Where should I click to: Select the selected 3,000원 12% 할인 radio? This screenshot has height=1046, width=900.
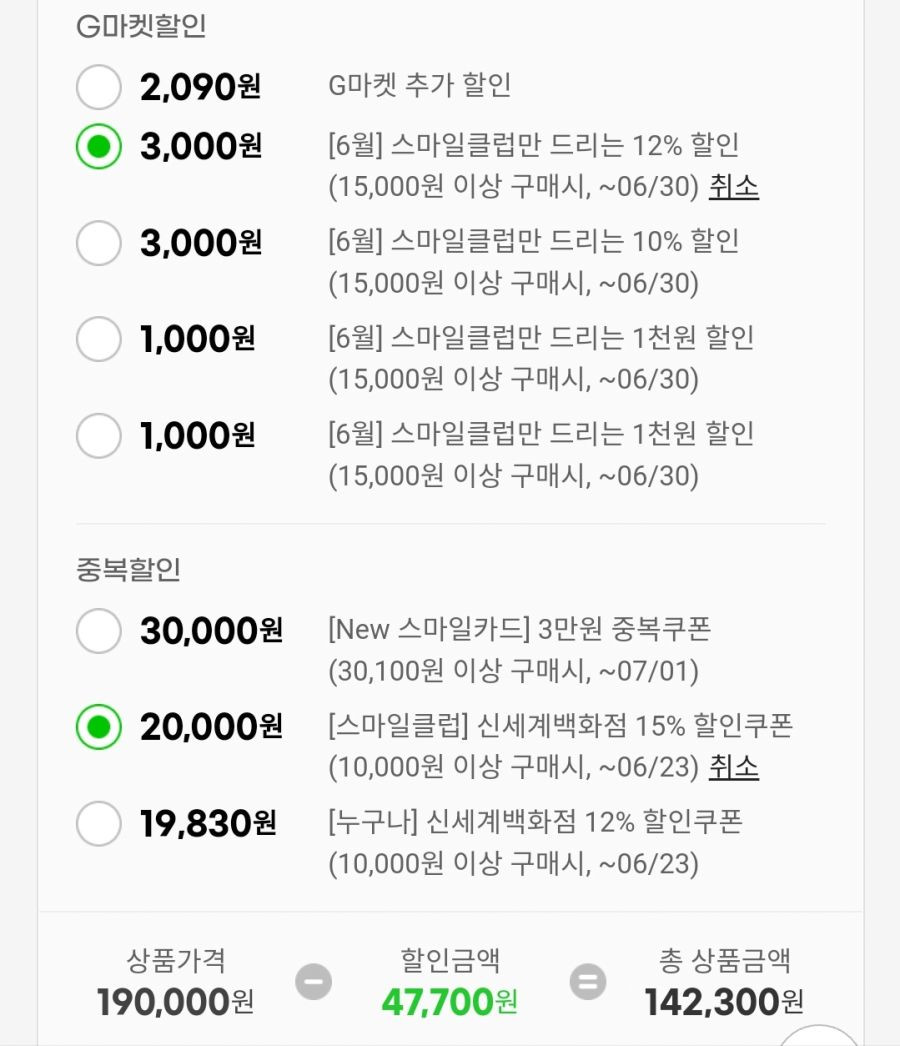[x=99, y=146]
